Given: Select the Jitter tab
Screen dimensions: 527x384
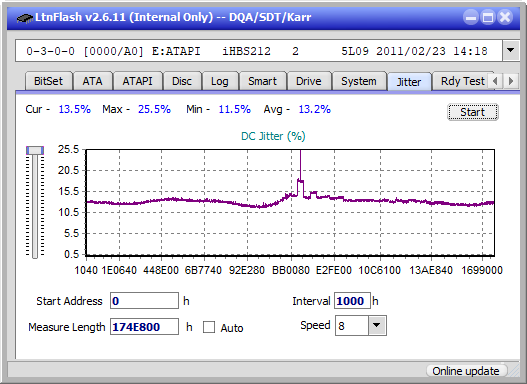Looking at the screenshot, I should click(x=409, y=82).
